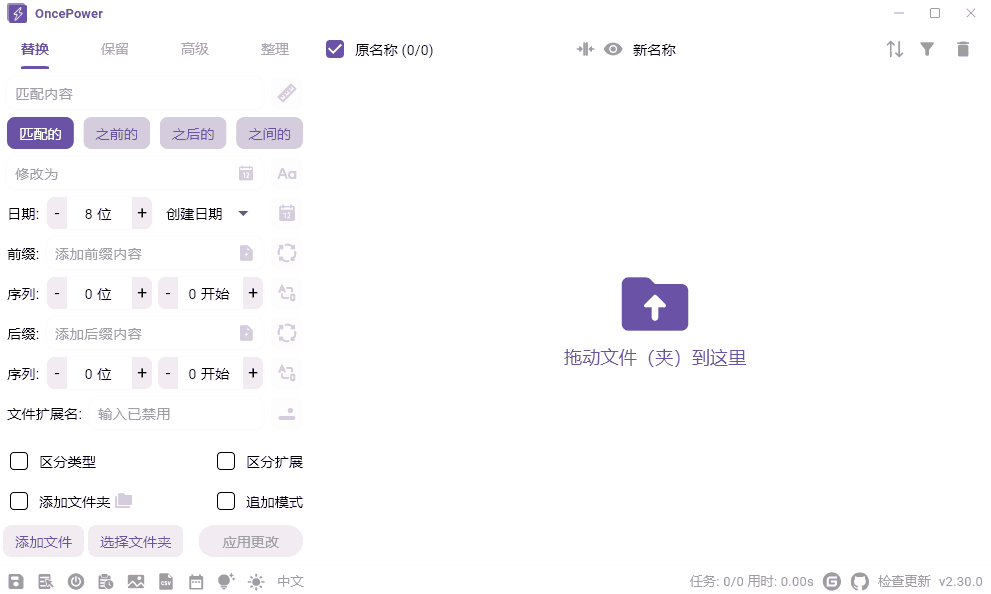Switch language via 中文 button
Image resolution: width=991 pixels, height=594 pixels.
291,581
